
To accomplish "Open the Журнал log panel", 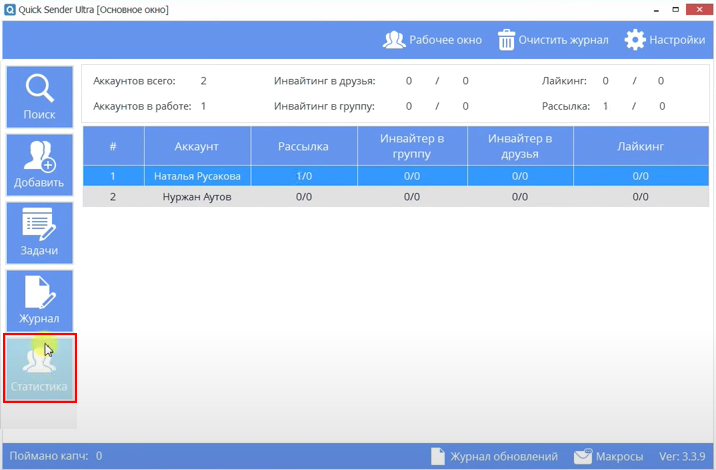I will pyautogui.click(x=40, y=302).
